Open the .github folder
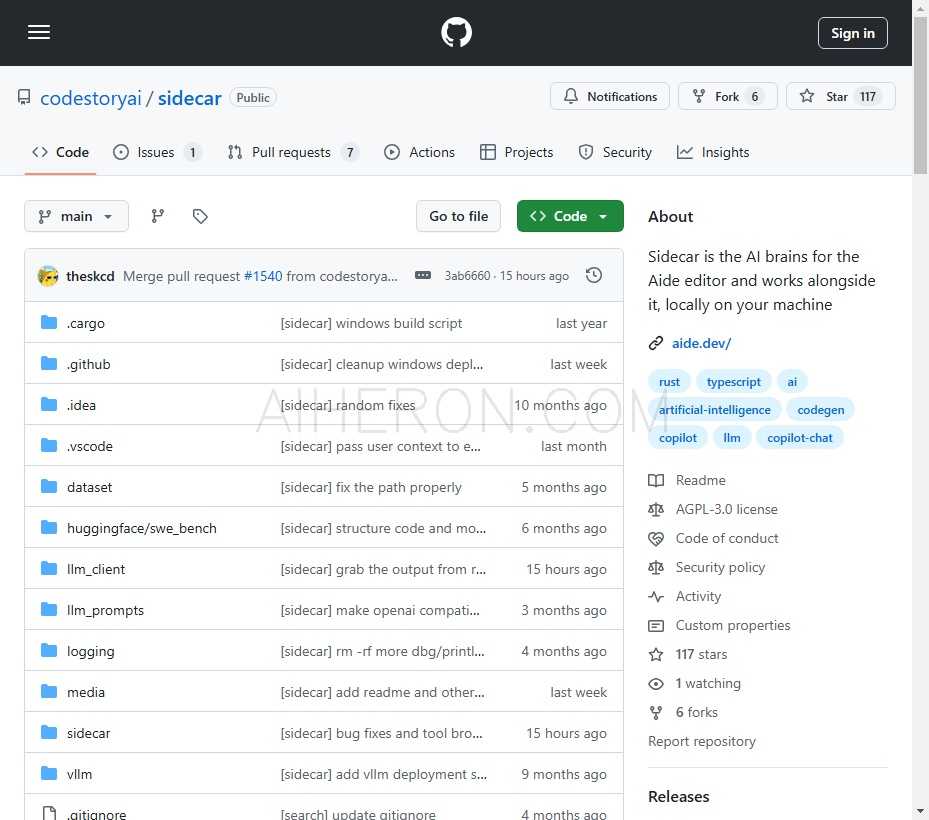 click(89, 364)
